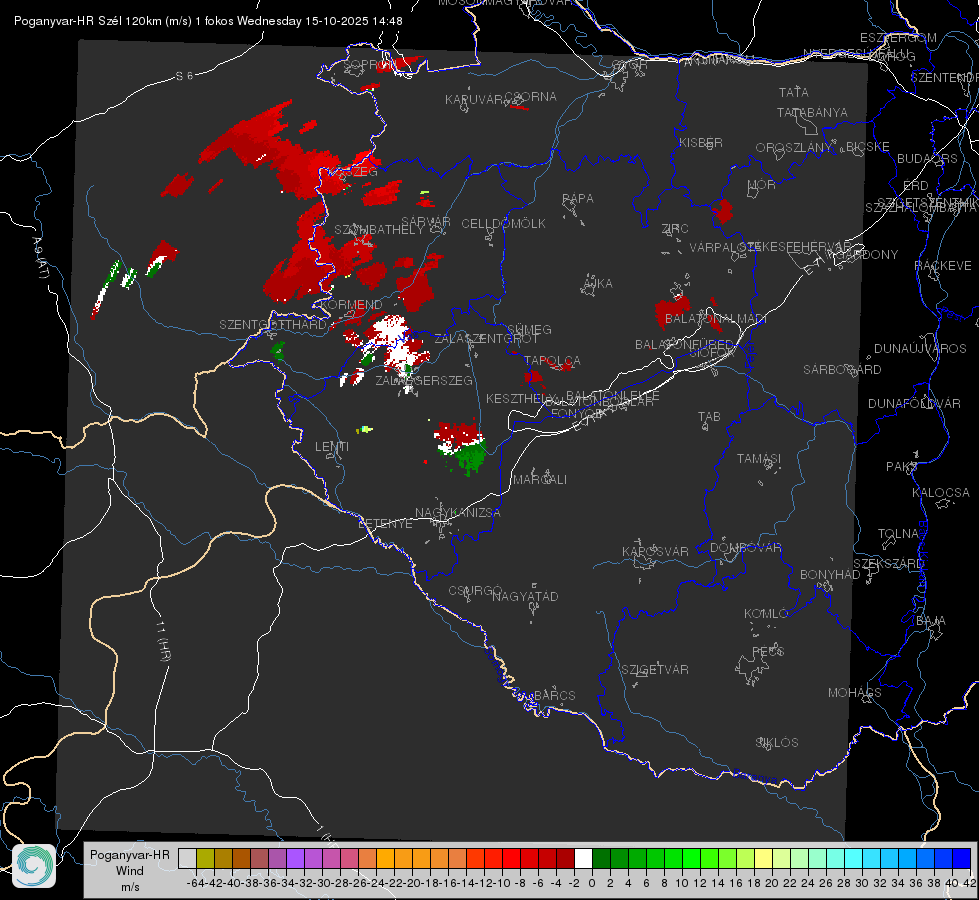Screen dimensions: 979x900
Task: Click the KESZTHELY city label
Action: coord(521,398)
